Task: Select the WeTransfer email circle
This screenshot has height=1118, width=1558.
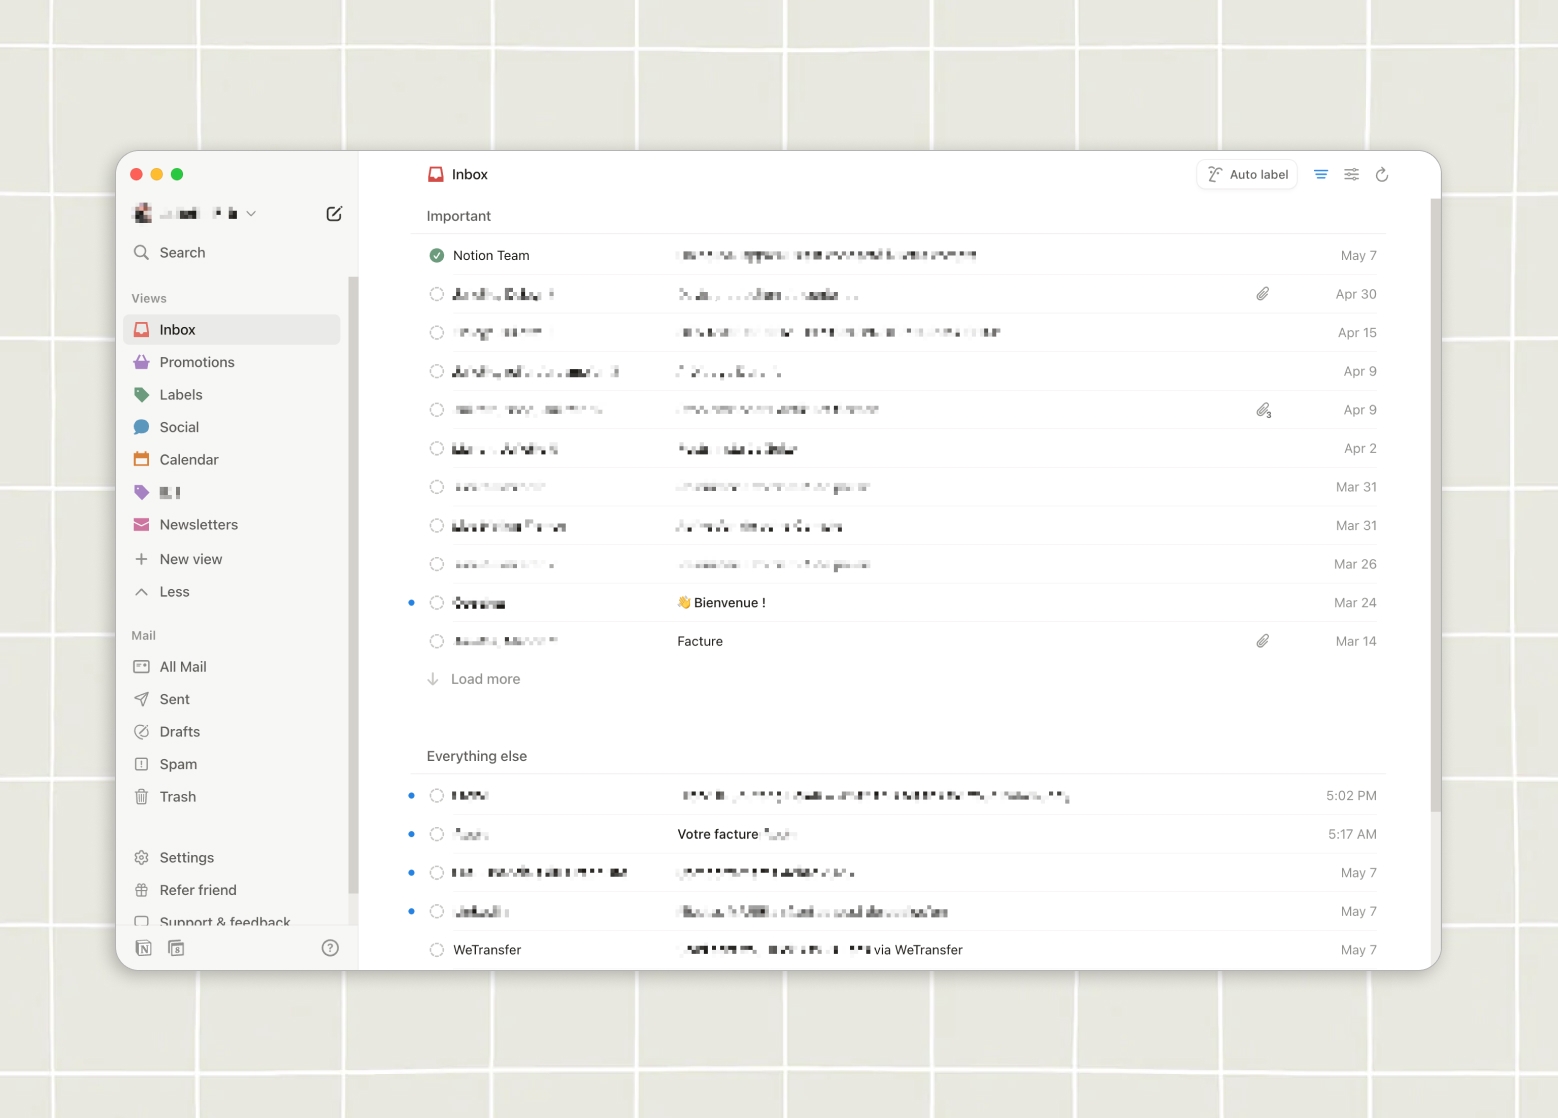Action: 436,949
